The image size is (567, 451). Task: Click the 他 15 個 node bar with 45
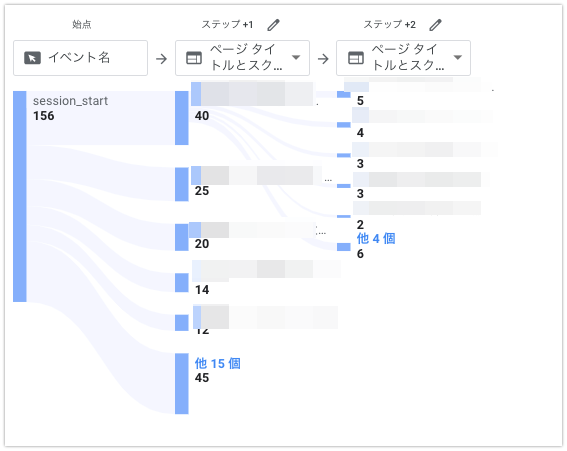click(x=182, y=384)
